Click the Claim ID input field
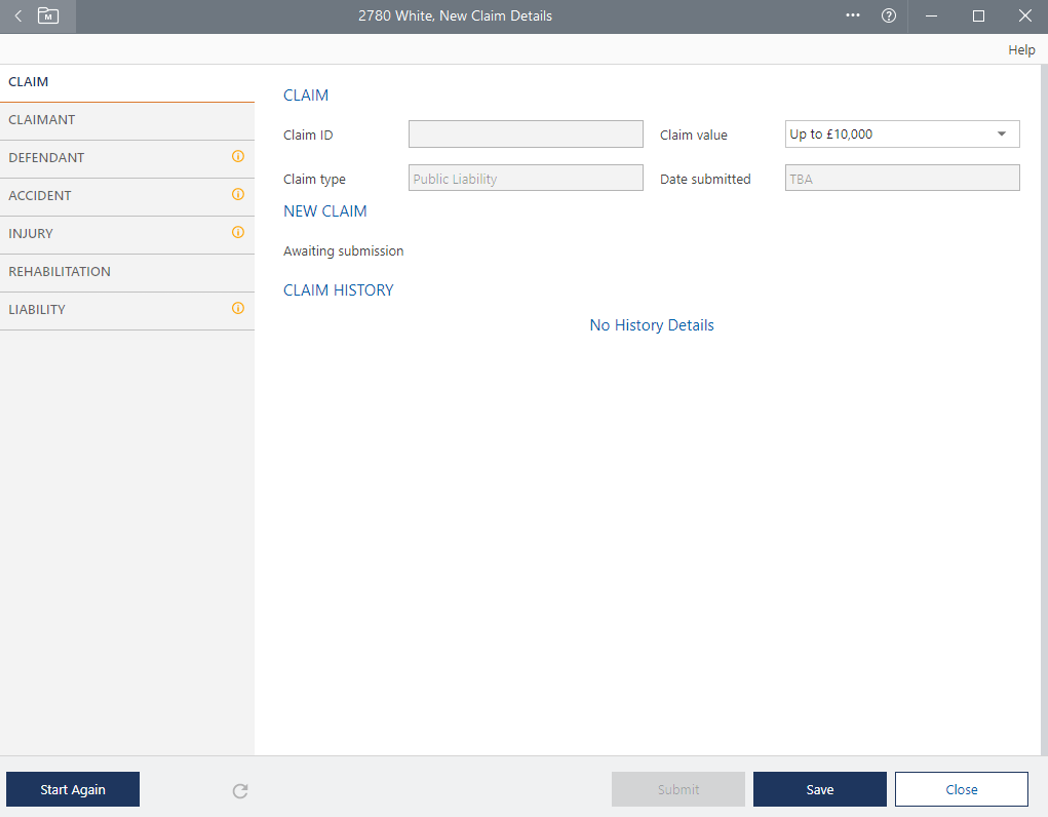The width and height of the screenshot is (1048, 817). tap(525, 134)
